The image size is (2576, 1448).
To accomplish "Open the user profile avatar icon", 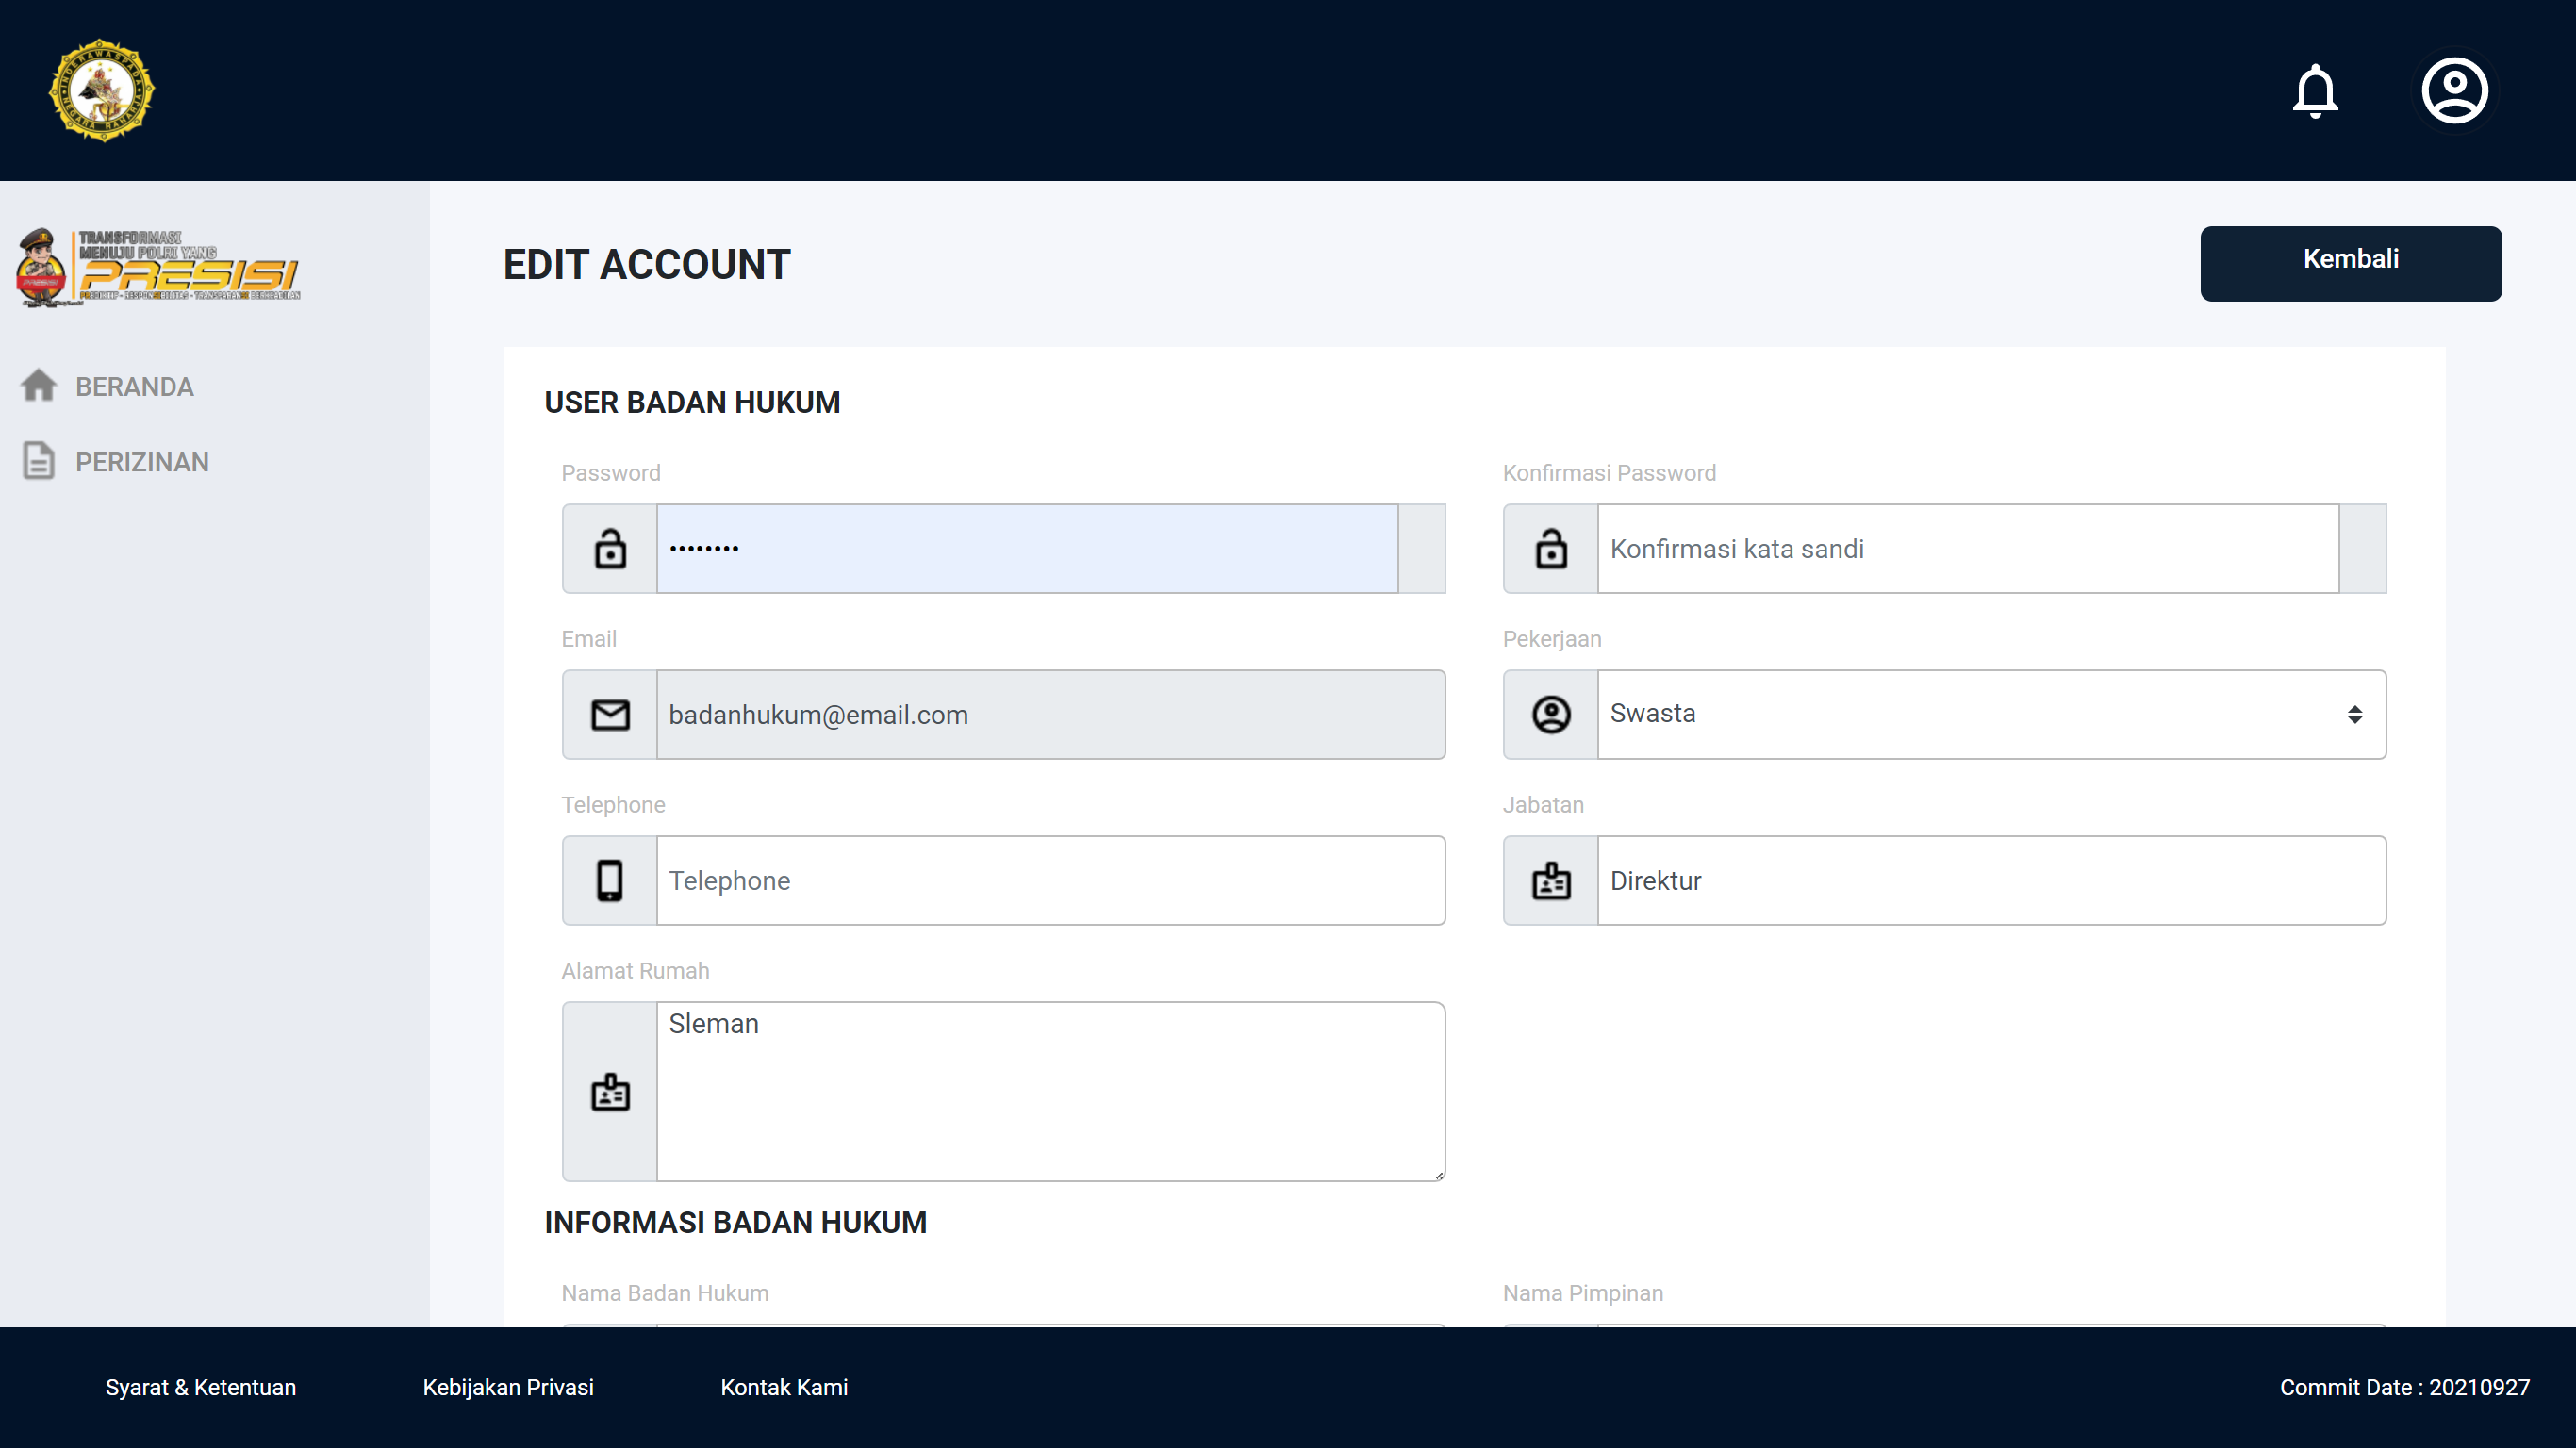I will click(x=2454, y=91).
